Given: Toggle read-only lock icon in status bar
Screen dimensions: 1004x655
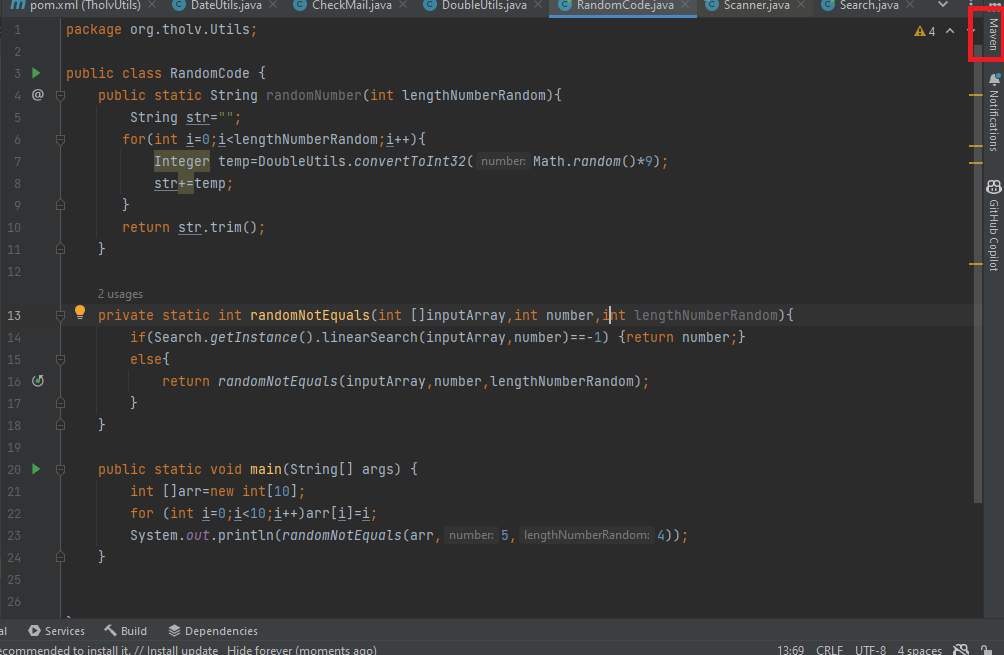Looking at the screenshot, I should pyautogui.click(x=987, y=650).
